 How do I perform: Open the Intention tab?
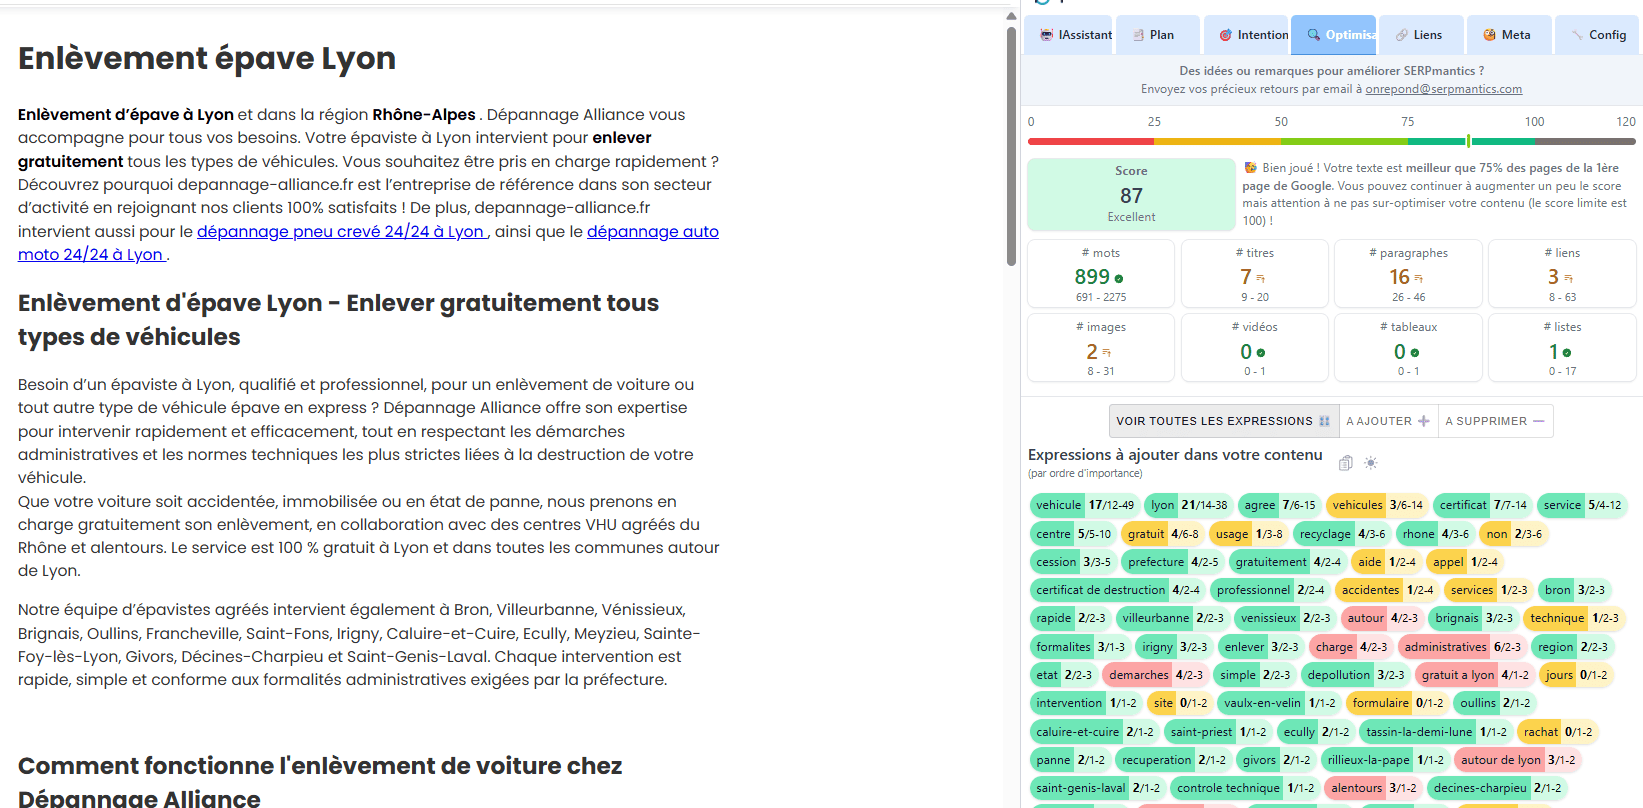click(x=1246, y=35)
